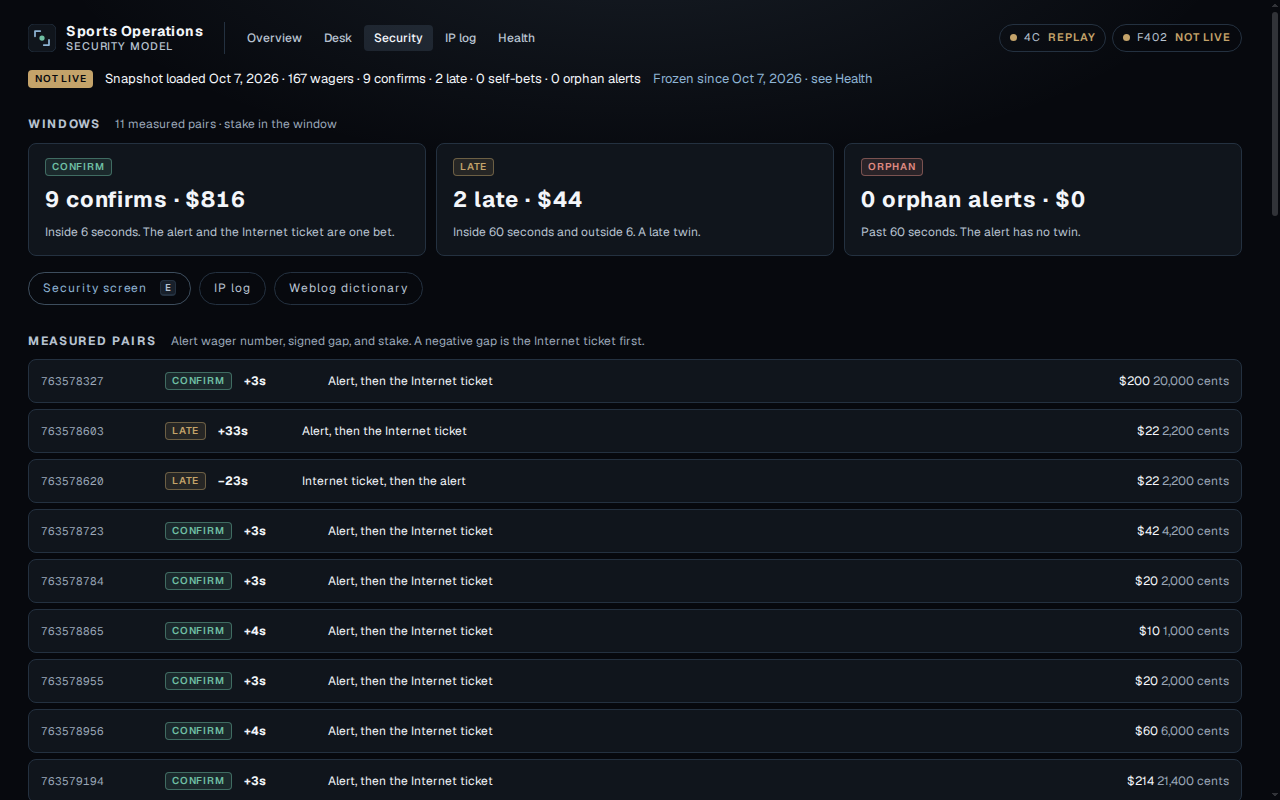
Task: Click the LATE badge on row 763578603
Action: pyautogui.click(x=185, y=431)
